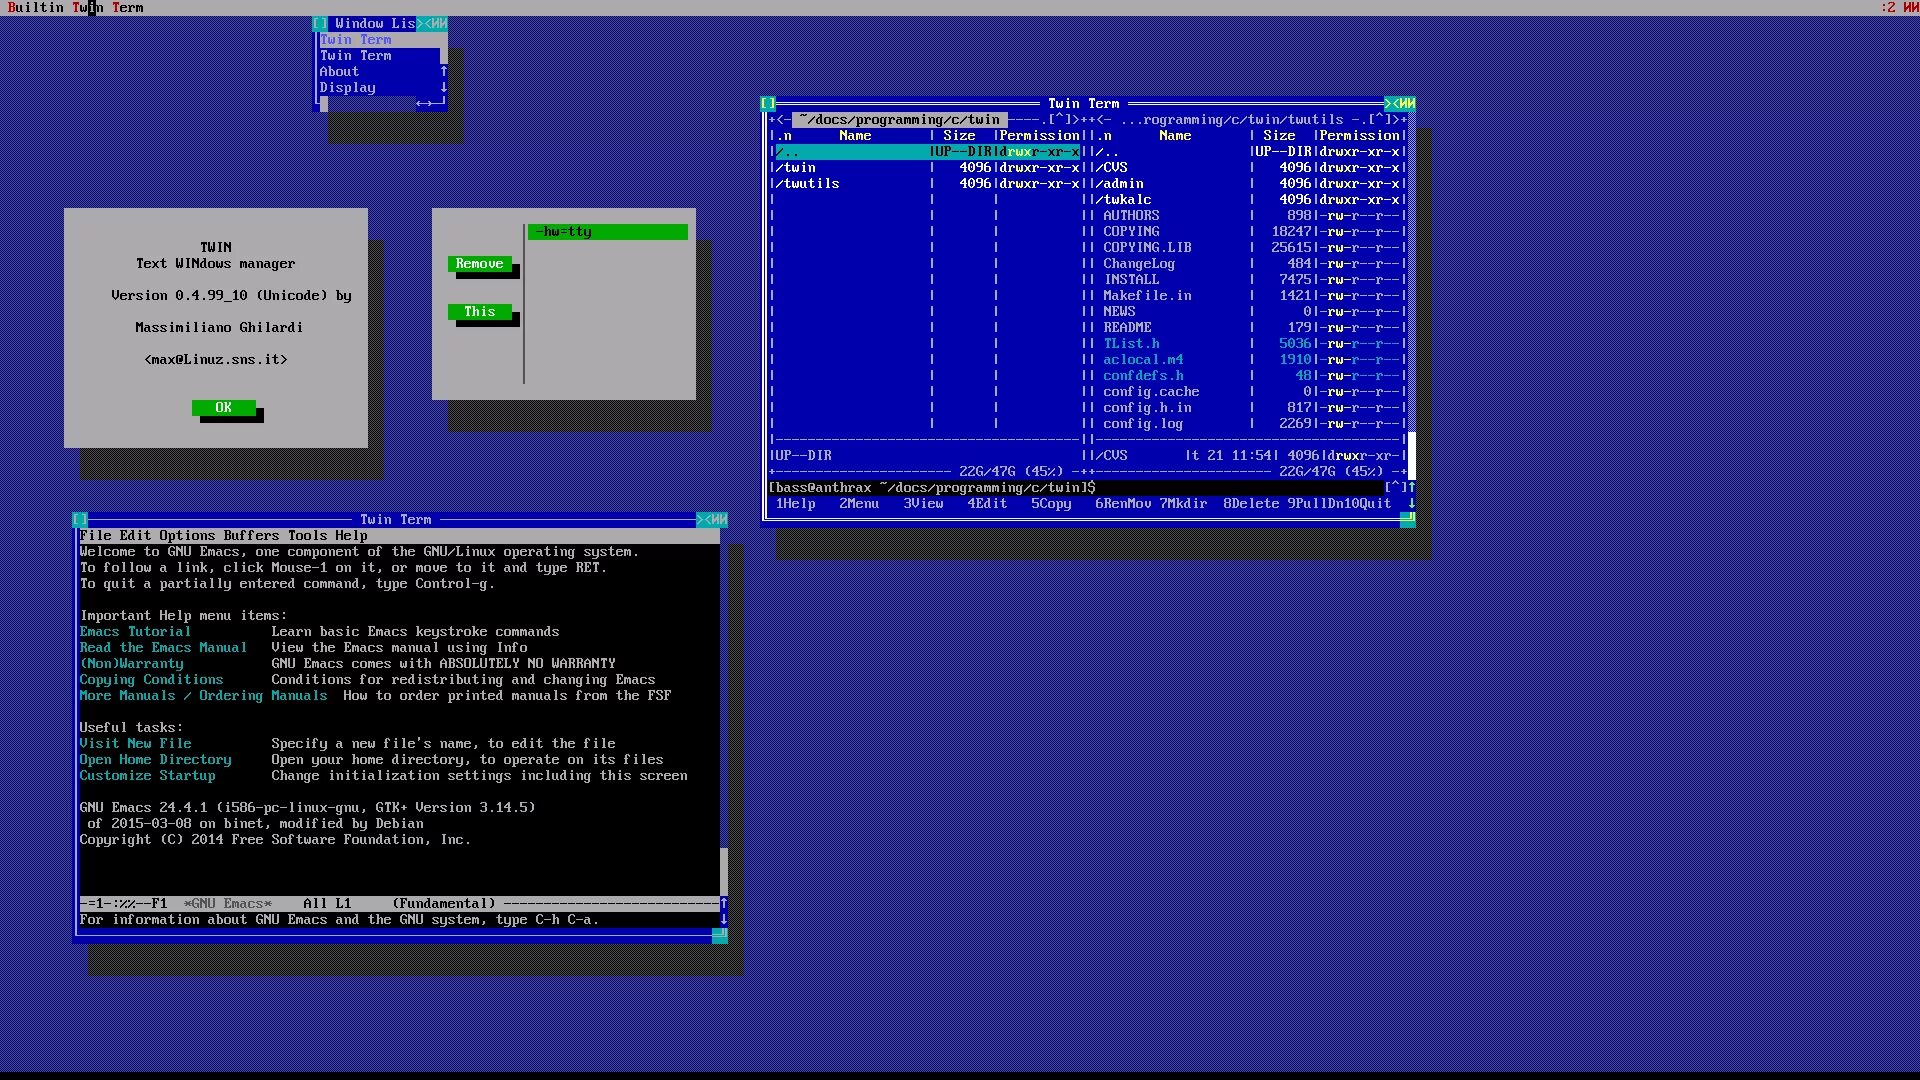Click the white scrollbar thumb of the file manager window
The width and height of the screenshot is (1920, 1080).
tap(1412, 455)
